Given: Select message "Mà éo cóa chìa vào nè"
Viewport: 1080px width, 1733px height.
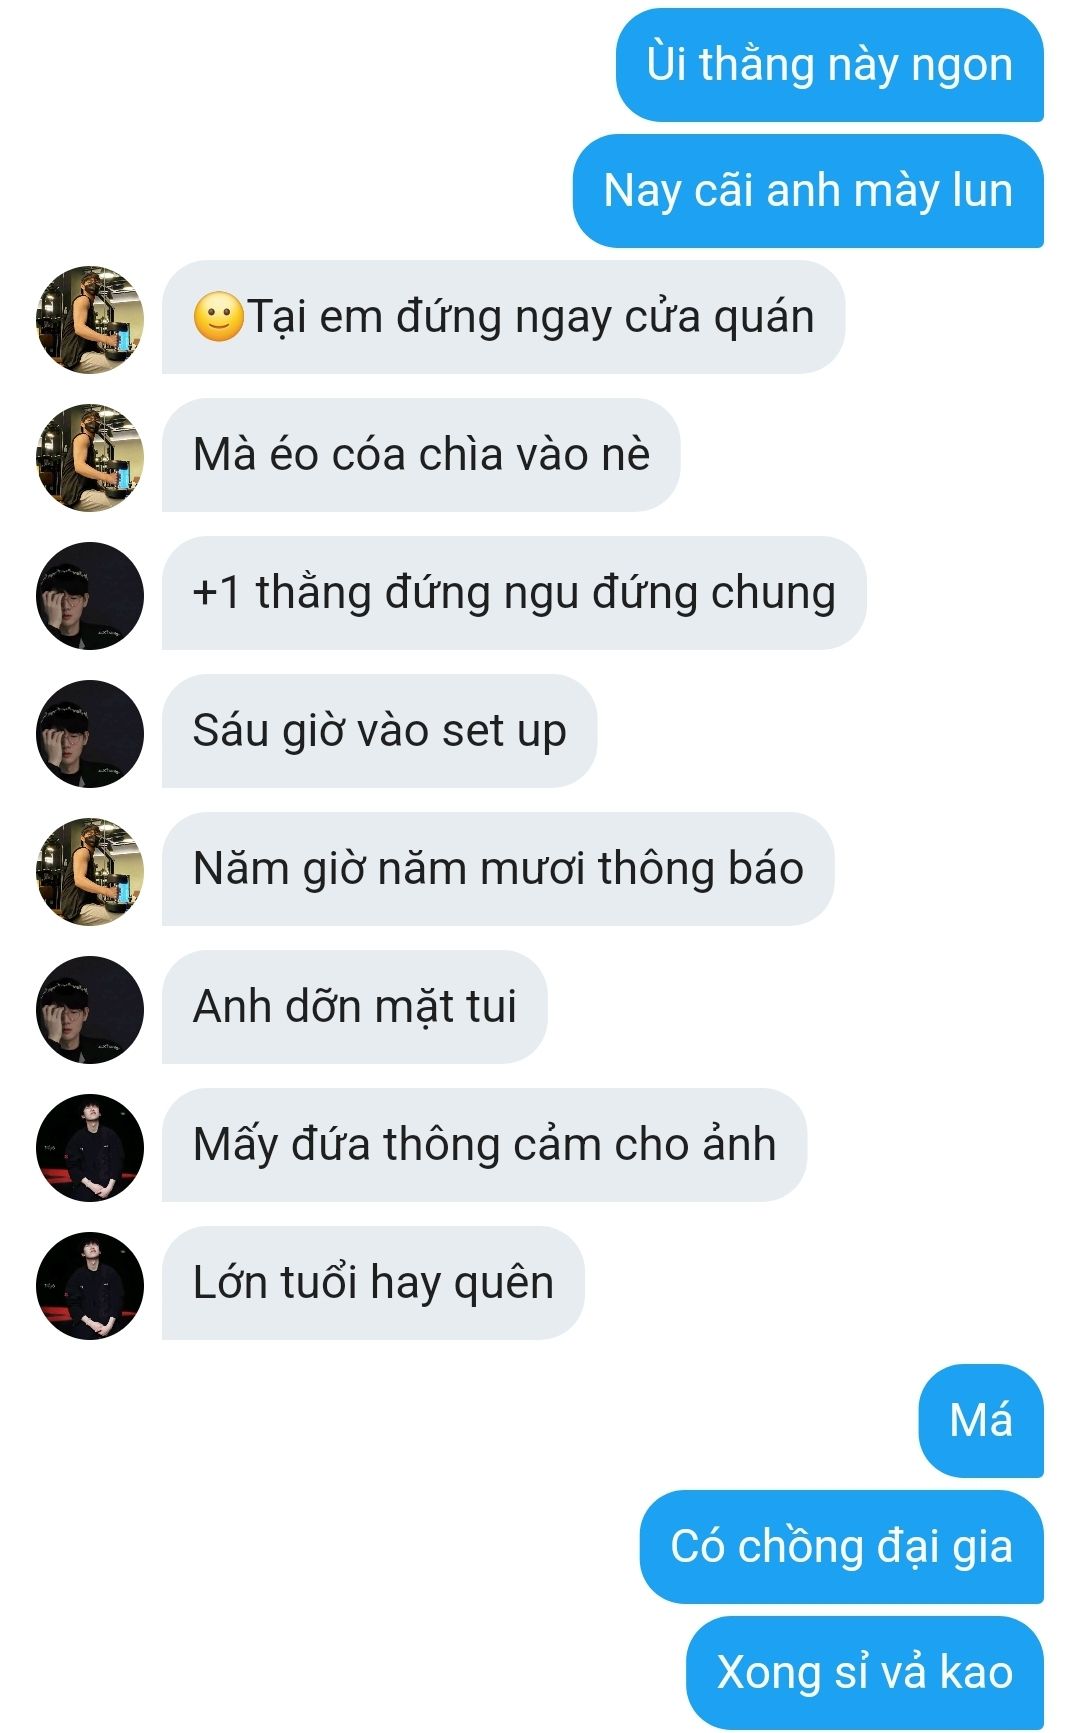Looking at the screenshot, I should (x=421, y=455).
